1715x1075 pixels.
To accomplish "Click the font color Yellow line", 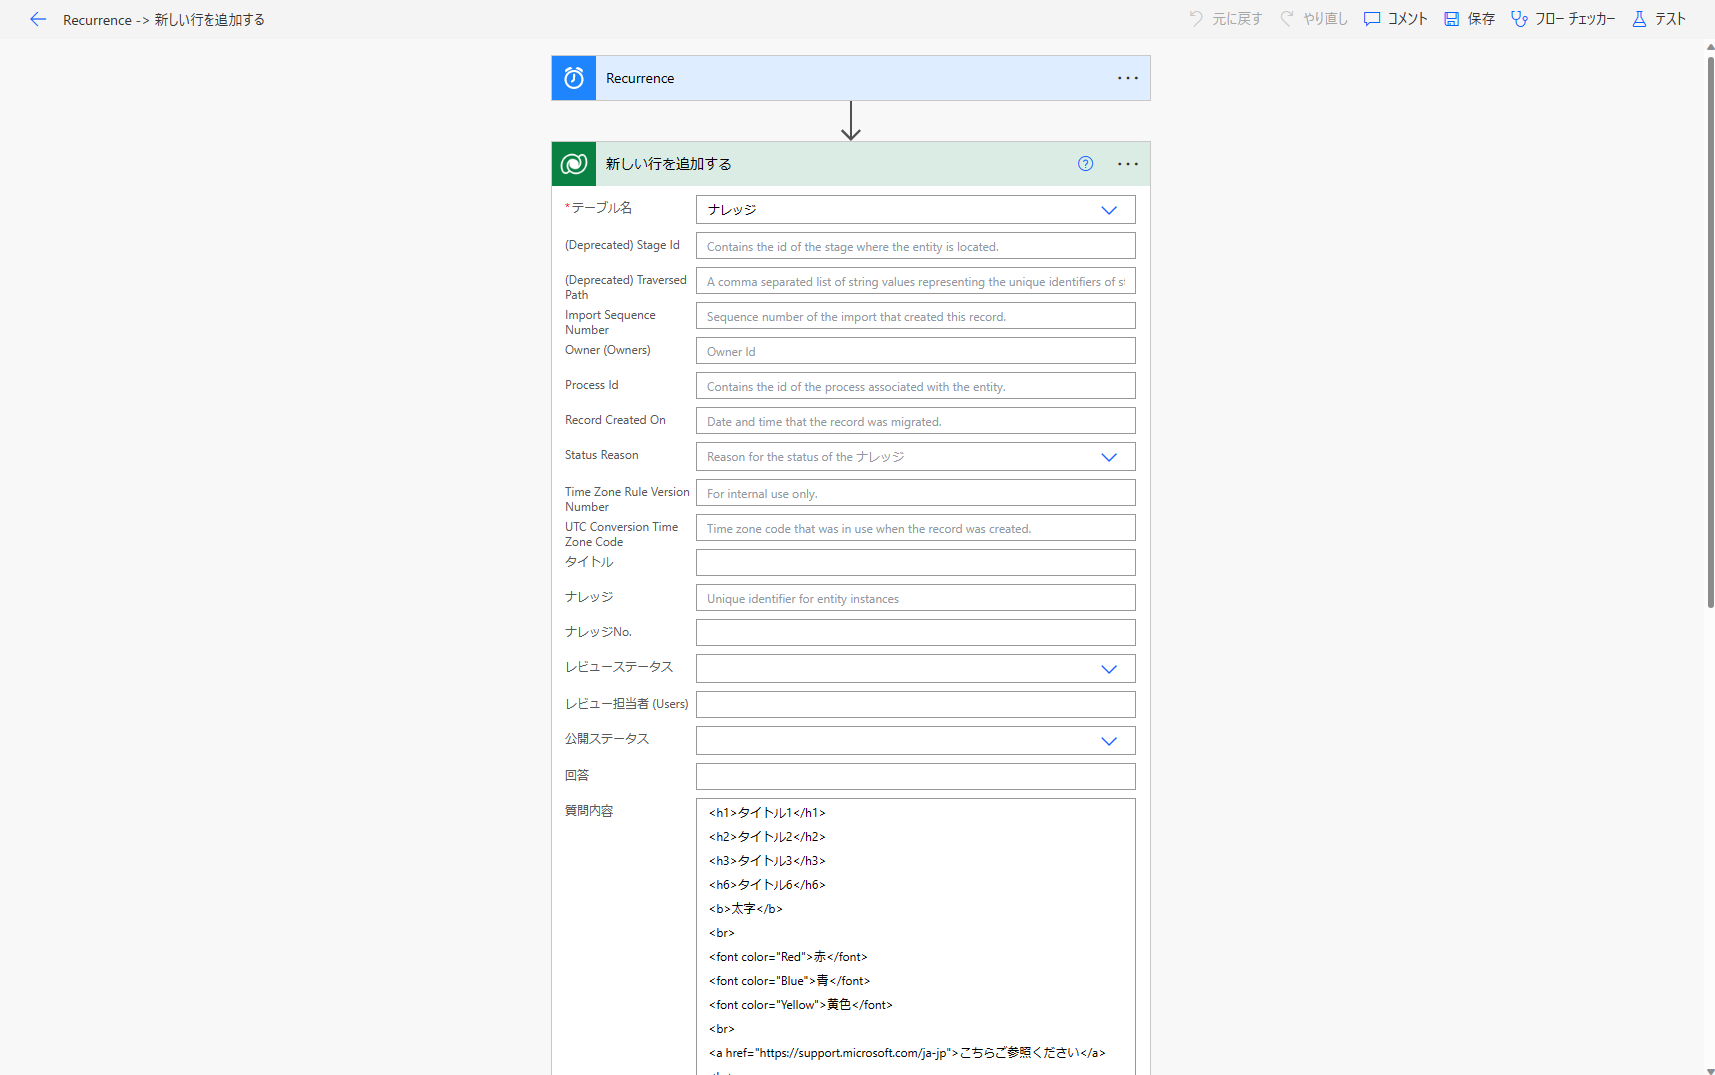I will pos(801,1005).
